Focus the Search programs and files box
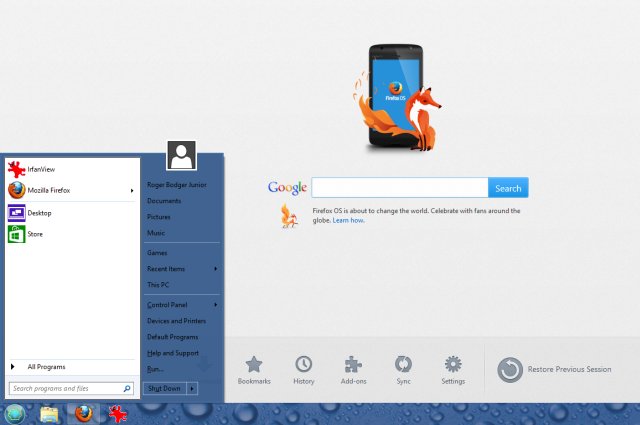This screenshot has width=640, height=425. (71, 388)
